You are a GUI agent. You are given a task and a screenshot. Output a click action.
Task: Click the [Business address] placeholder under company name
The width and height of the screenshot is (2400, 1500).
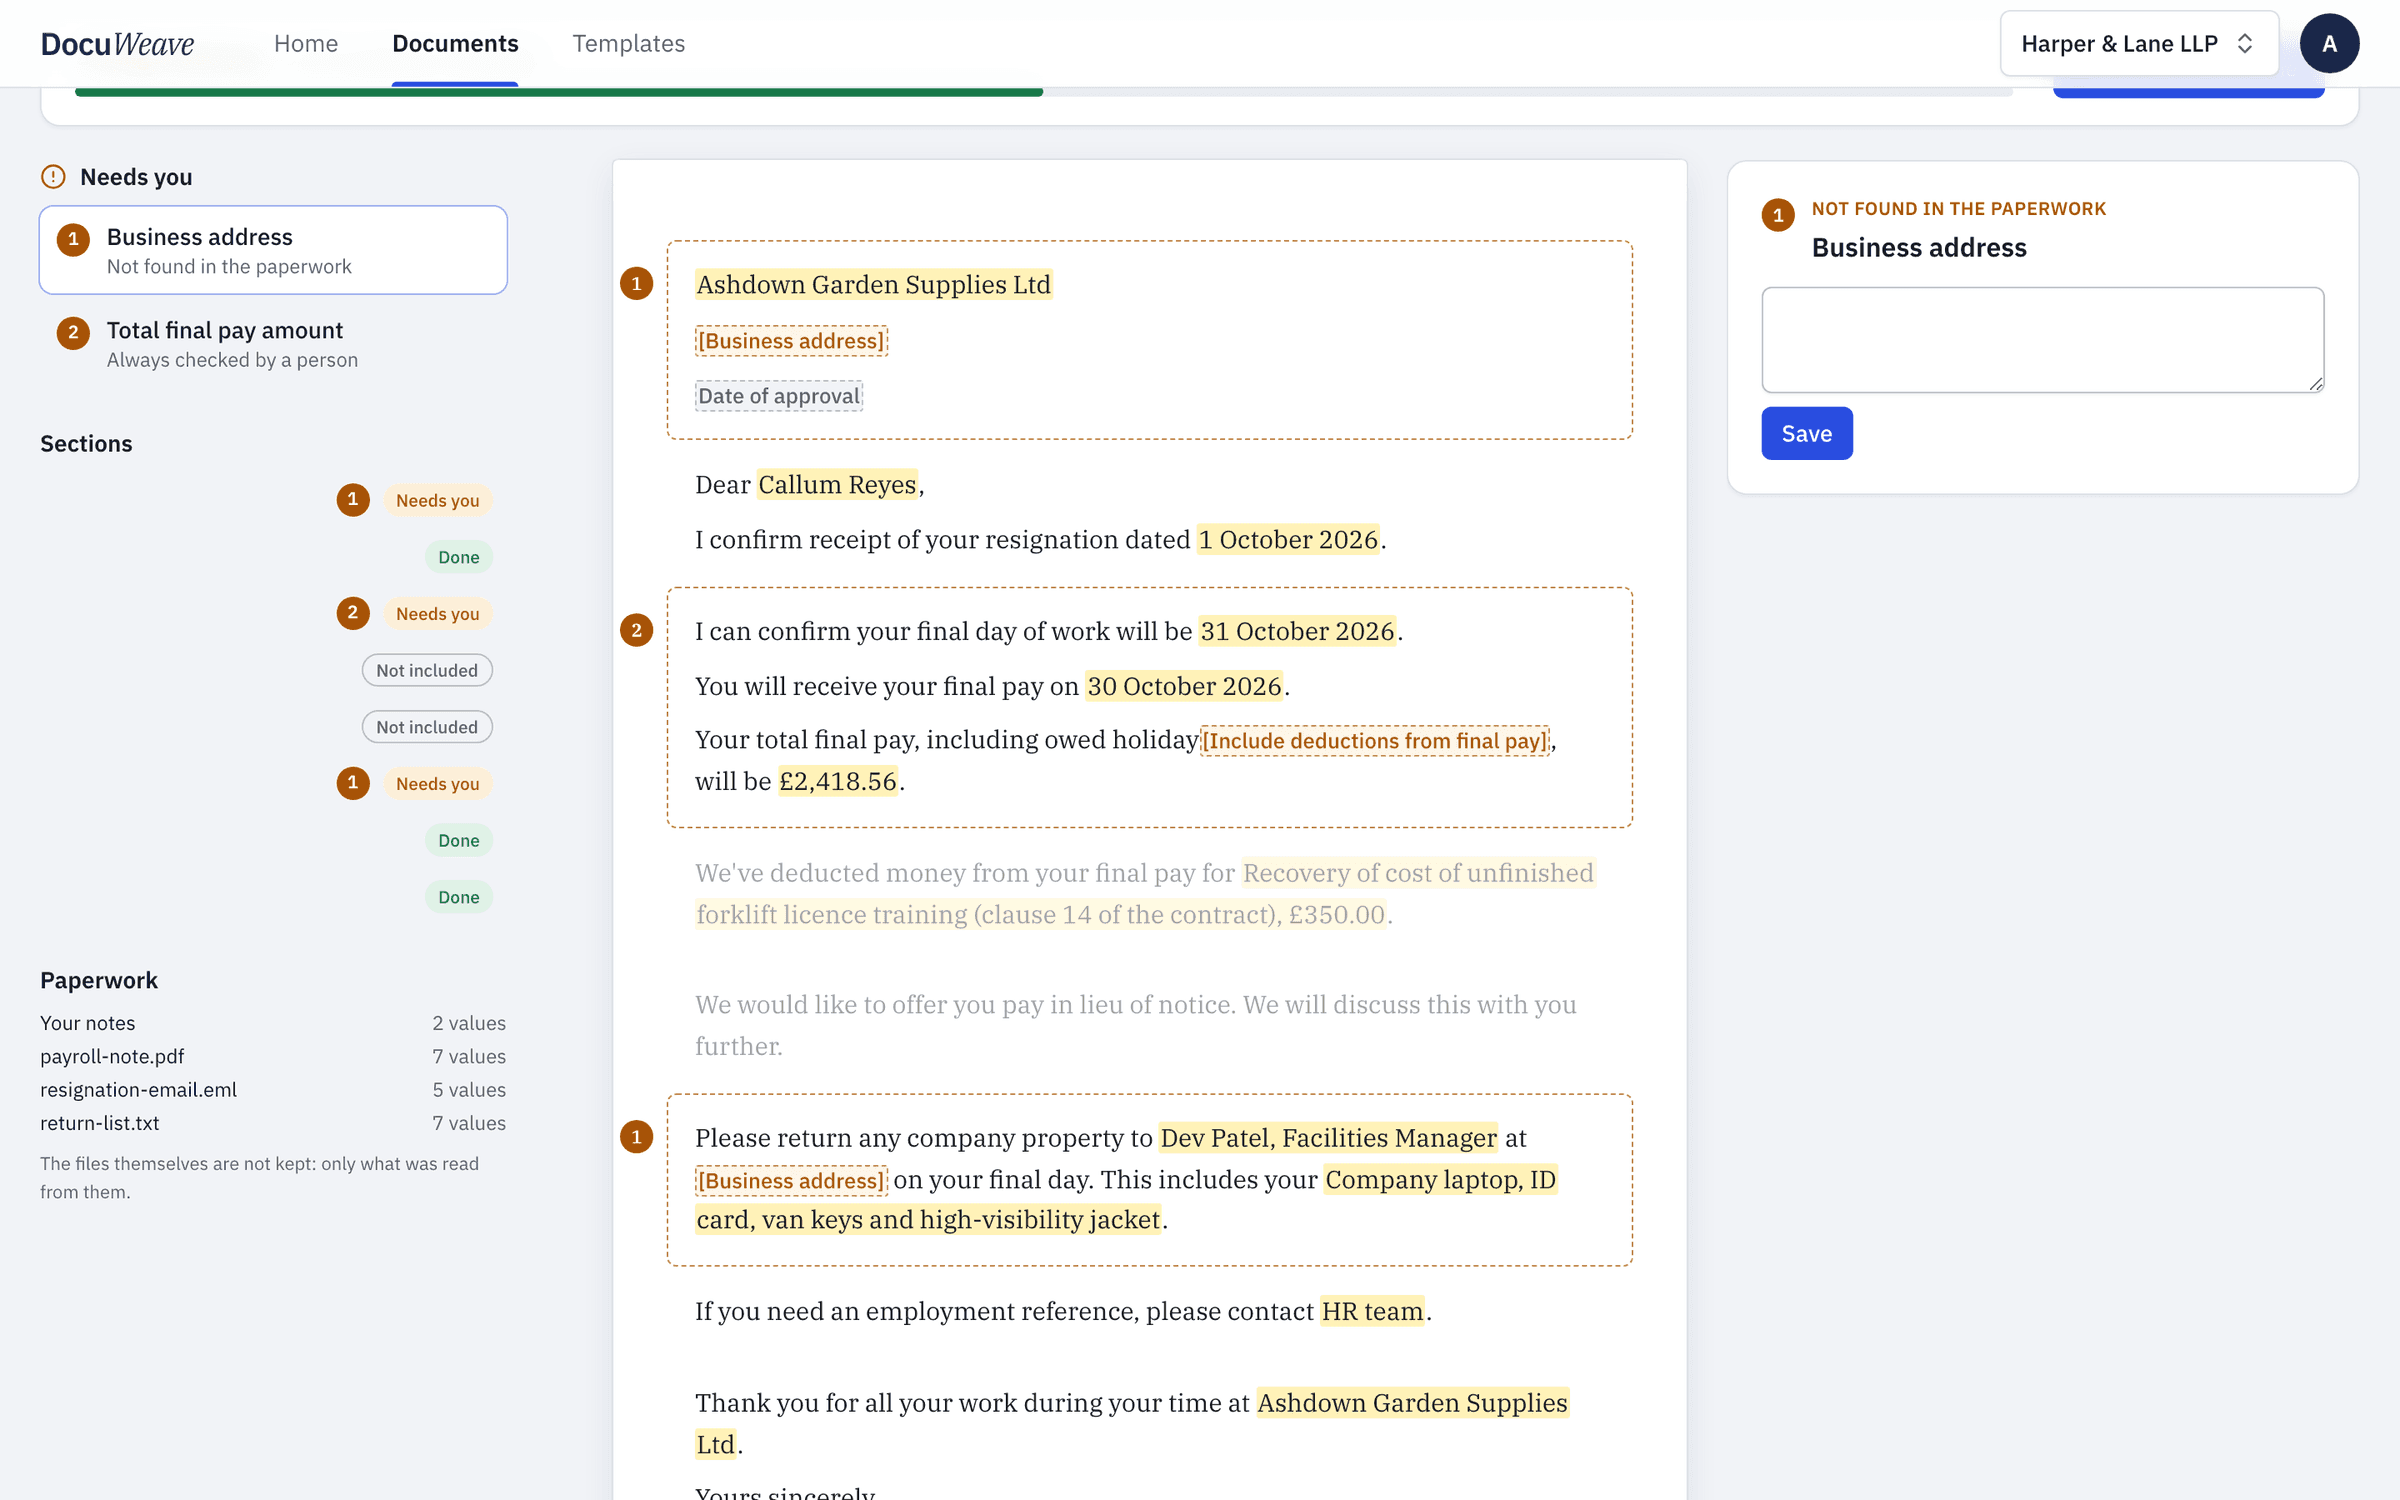[x=791, y=341]
